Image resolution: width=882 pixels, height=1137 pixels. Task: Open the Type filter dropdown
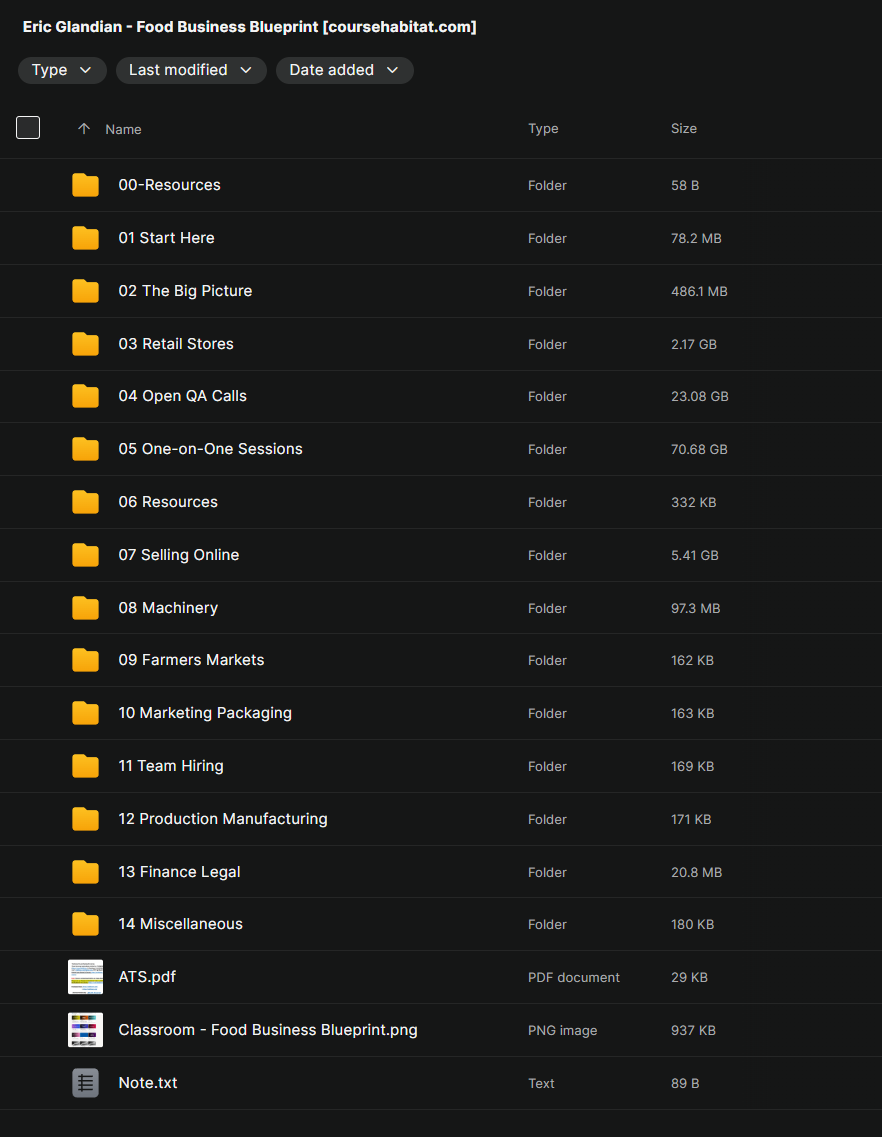[62, 70]
